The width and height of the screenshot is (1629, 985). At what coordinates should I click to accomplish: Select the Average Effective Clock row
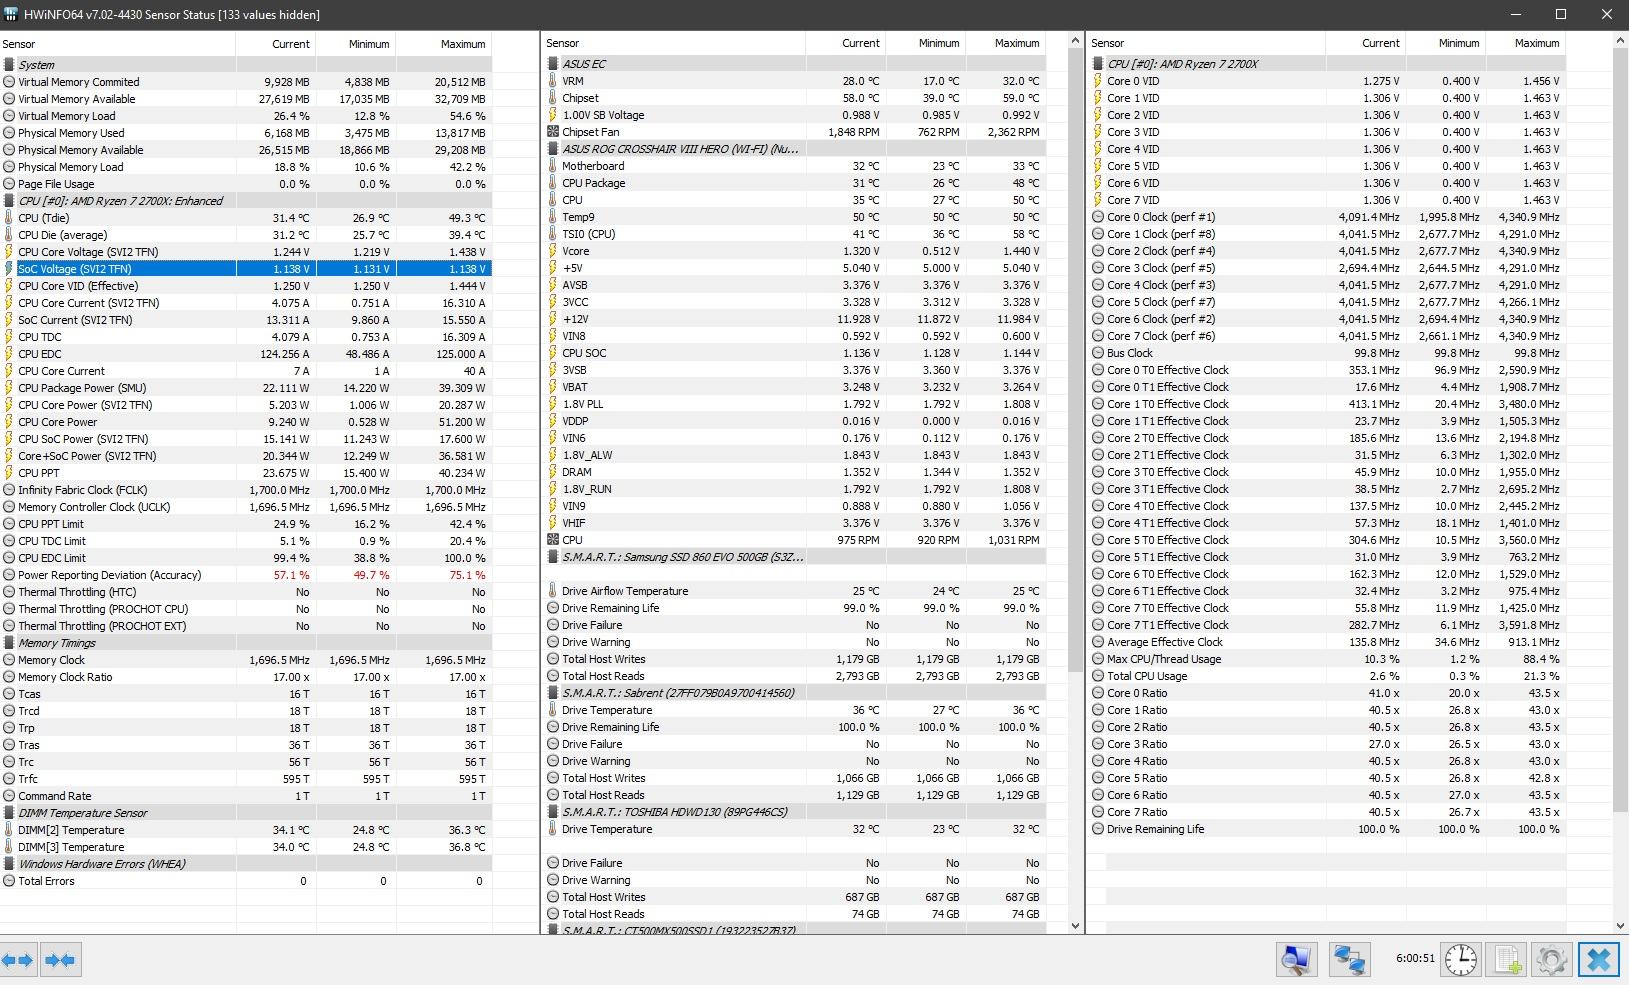(1326, 642)
